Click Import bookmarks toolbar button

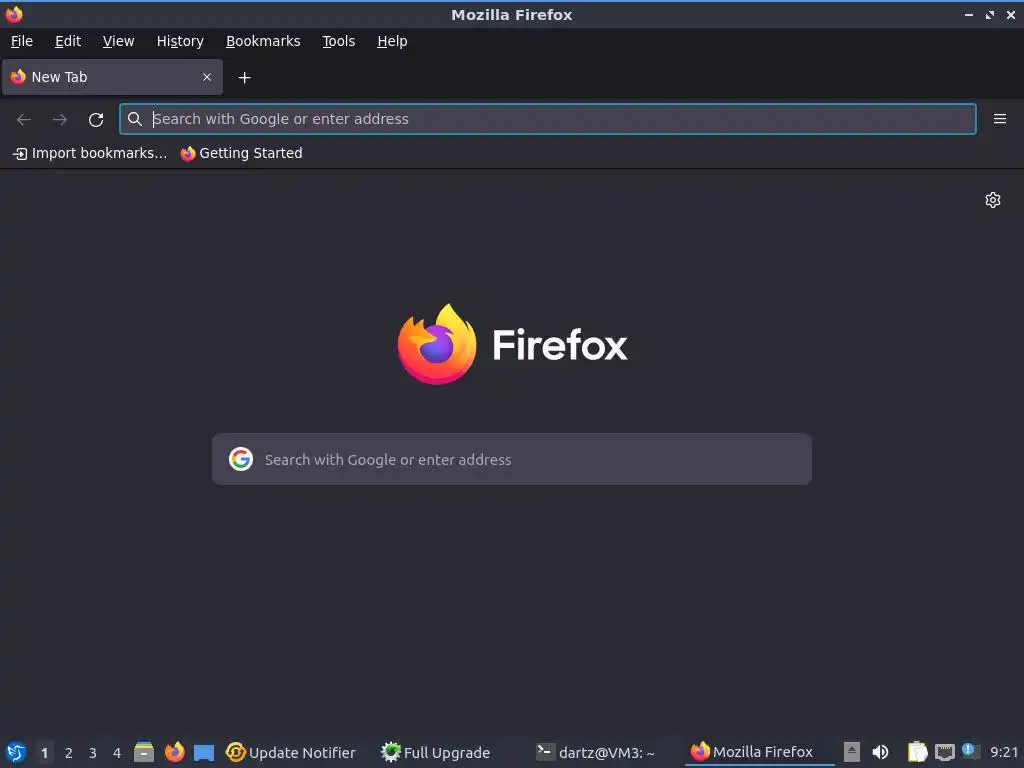click(91, 153)
